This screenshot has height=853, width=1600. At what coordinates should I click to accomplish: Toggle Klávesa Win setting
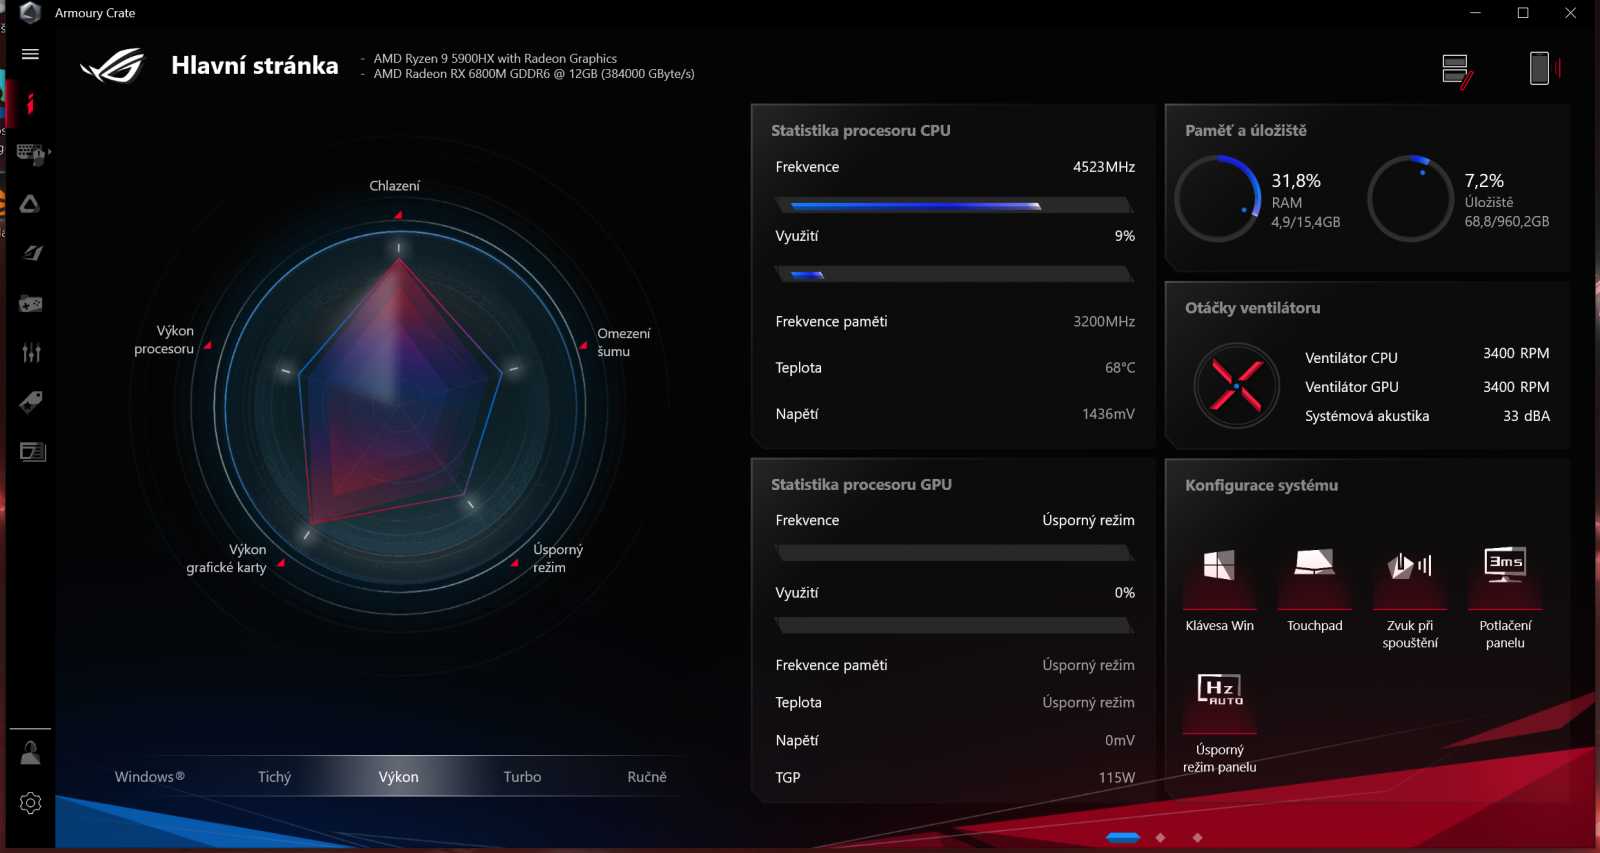point(1219,589)
